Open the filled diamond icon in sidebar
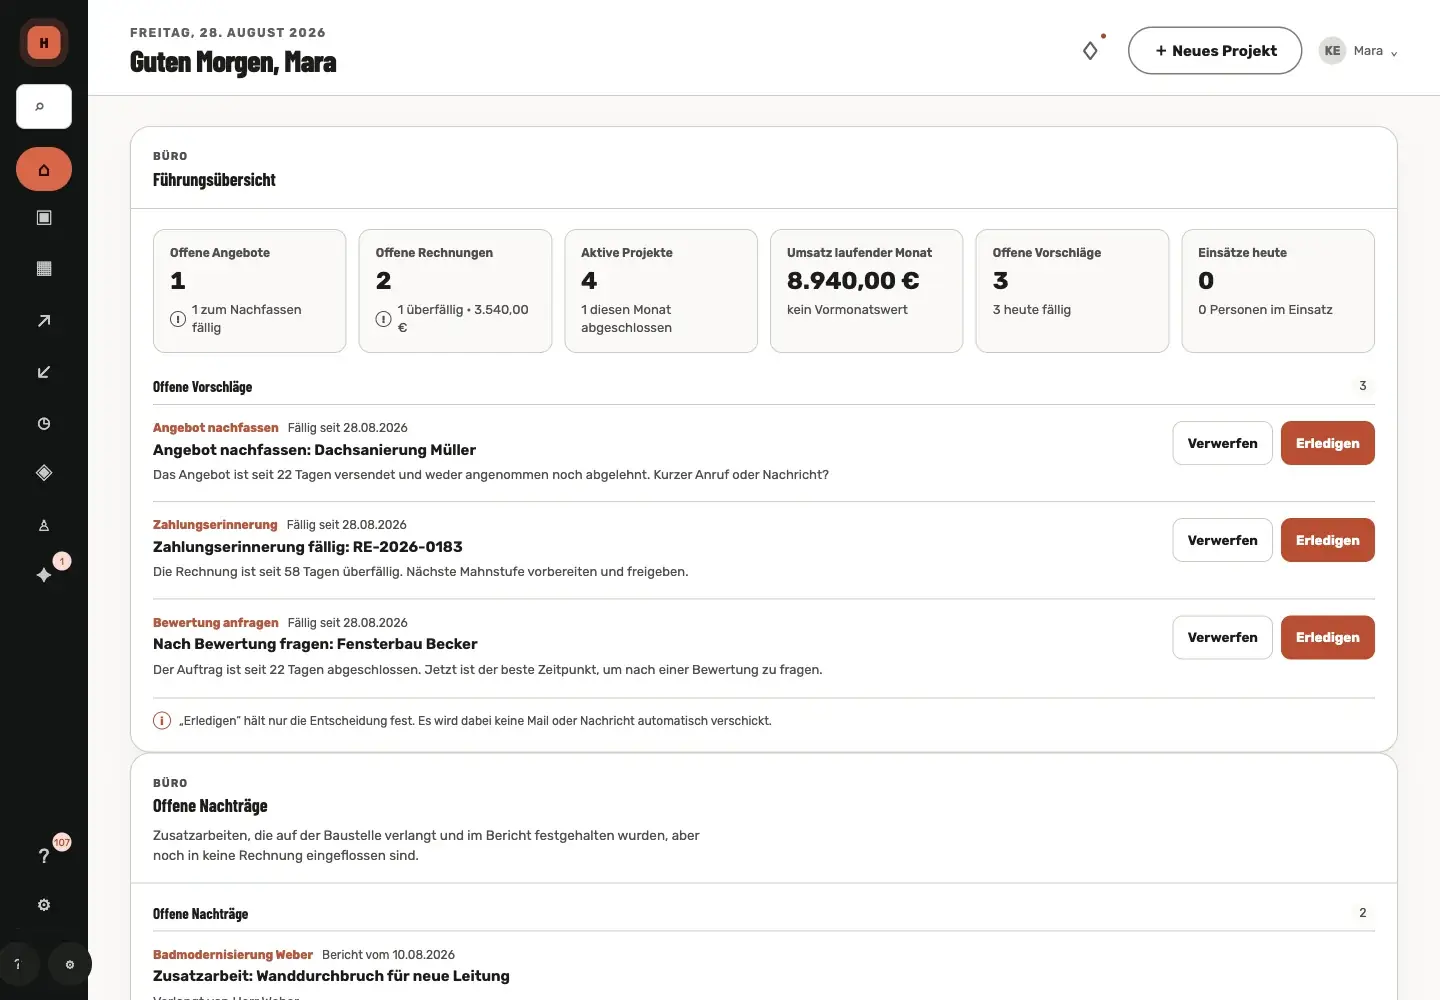Screen dimensions: 1440x1000 [x=44, y=473]
